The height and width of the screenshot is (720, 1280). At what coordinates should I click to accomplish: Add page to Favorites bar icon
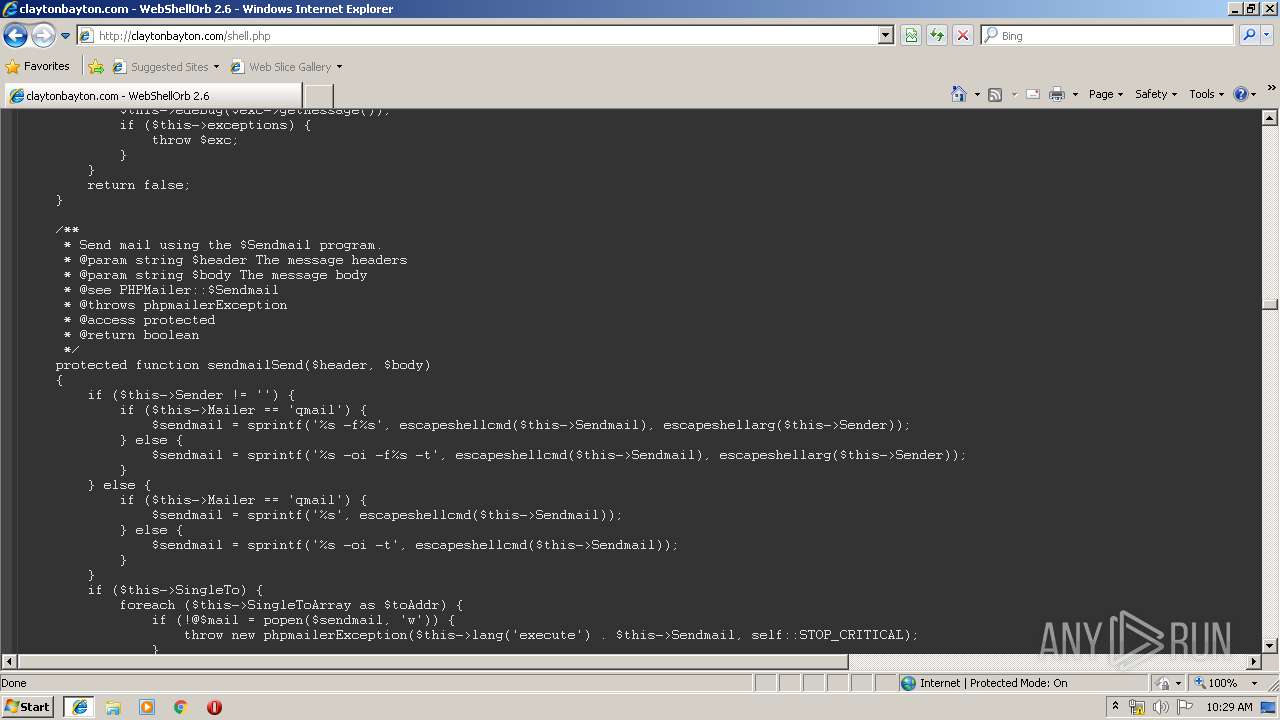click(x=96, y=67)
